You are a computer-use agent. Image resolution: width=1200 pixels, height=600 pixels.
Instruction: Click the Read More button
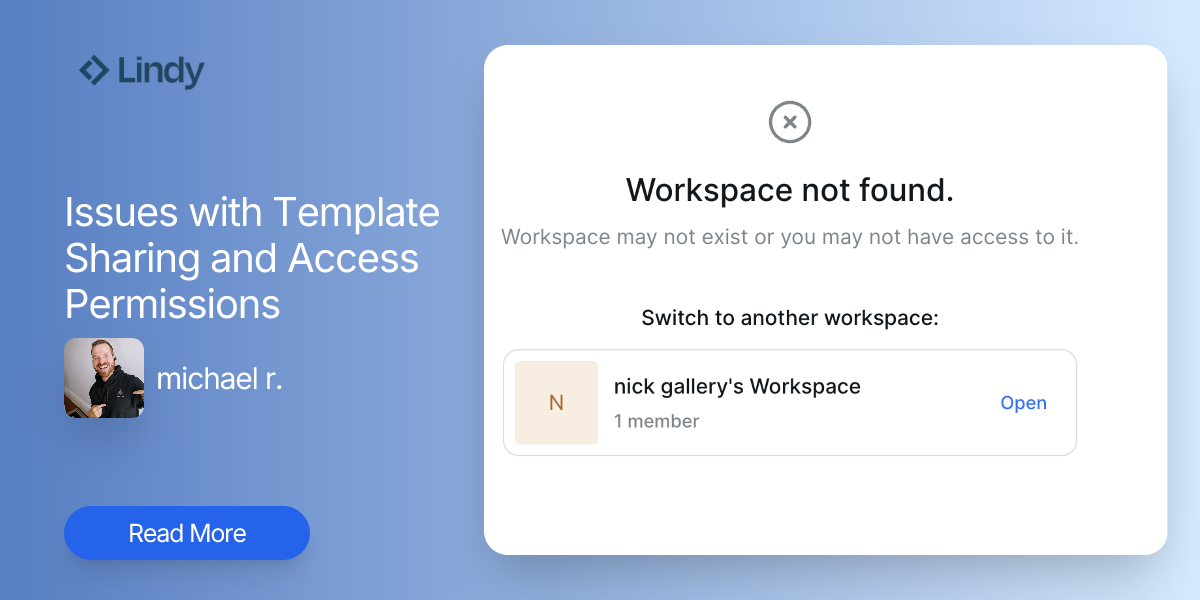coord(186,533)
